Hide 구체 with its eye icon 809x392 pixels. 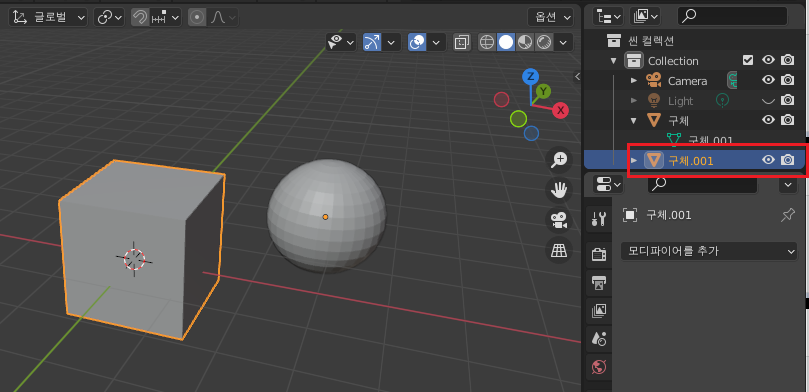pos(768,120)
